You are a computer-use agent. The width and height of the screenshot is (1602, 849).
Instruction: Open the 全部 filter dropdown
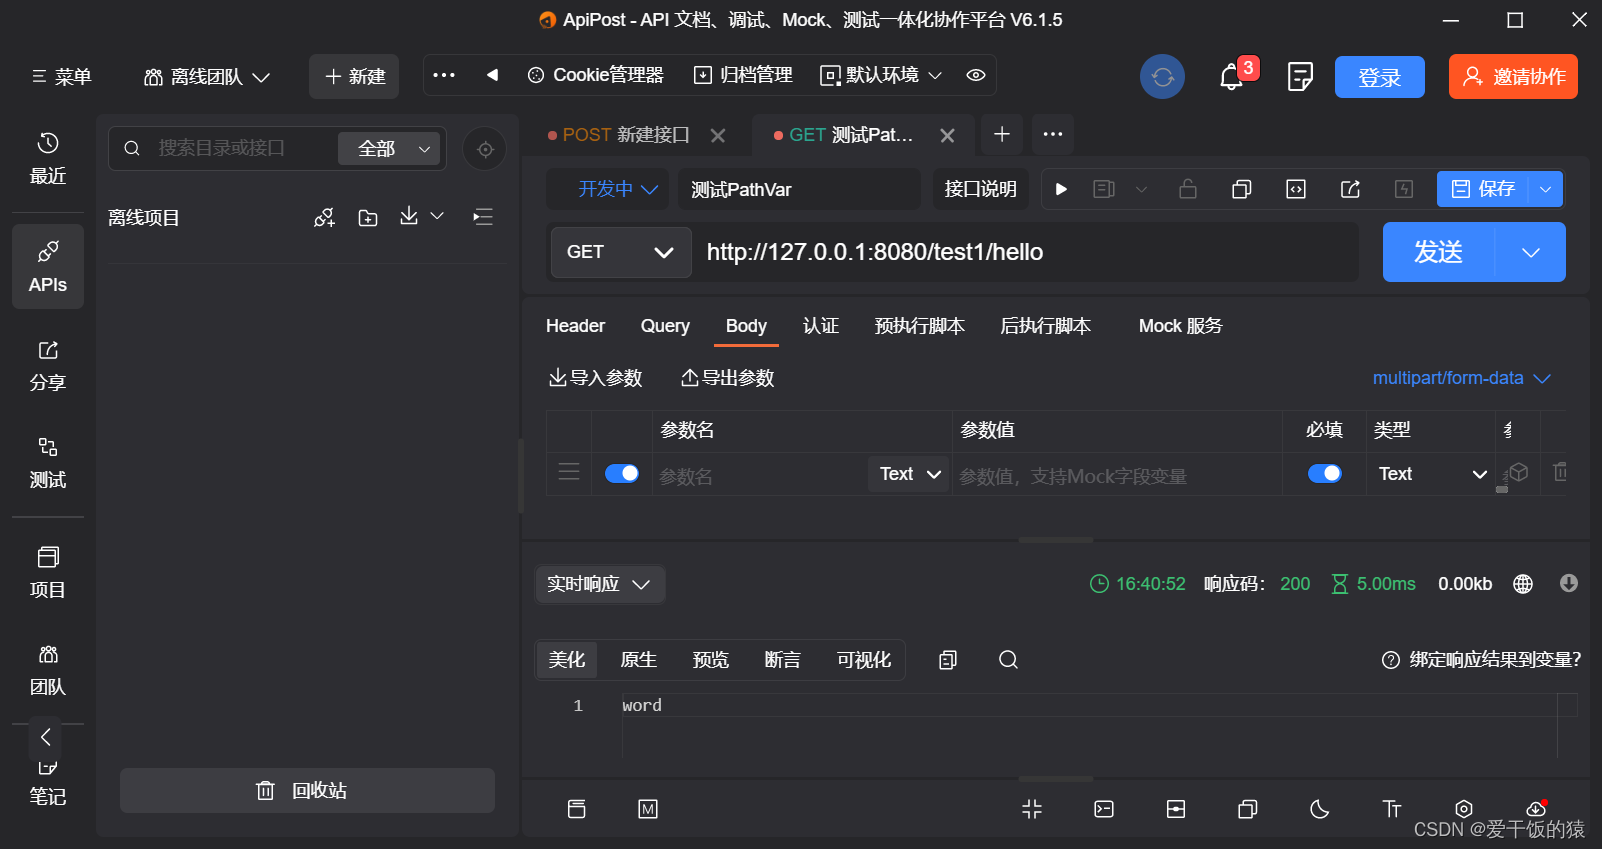click(389, 149)
